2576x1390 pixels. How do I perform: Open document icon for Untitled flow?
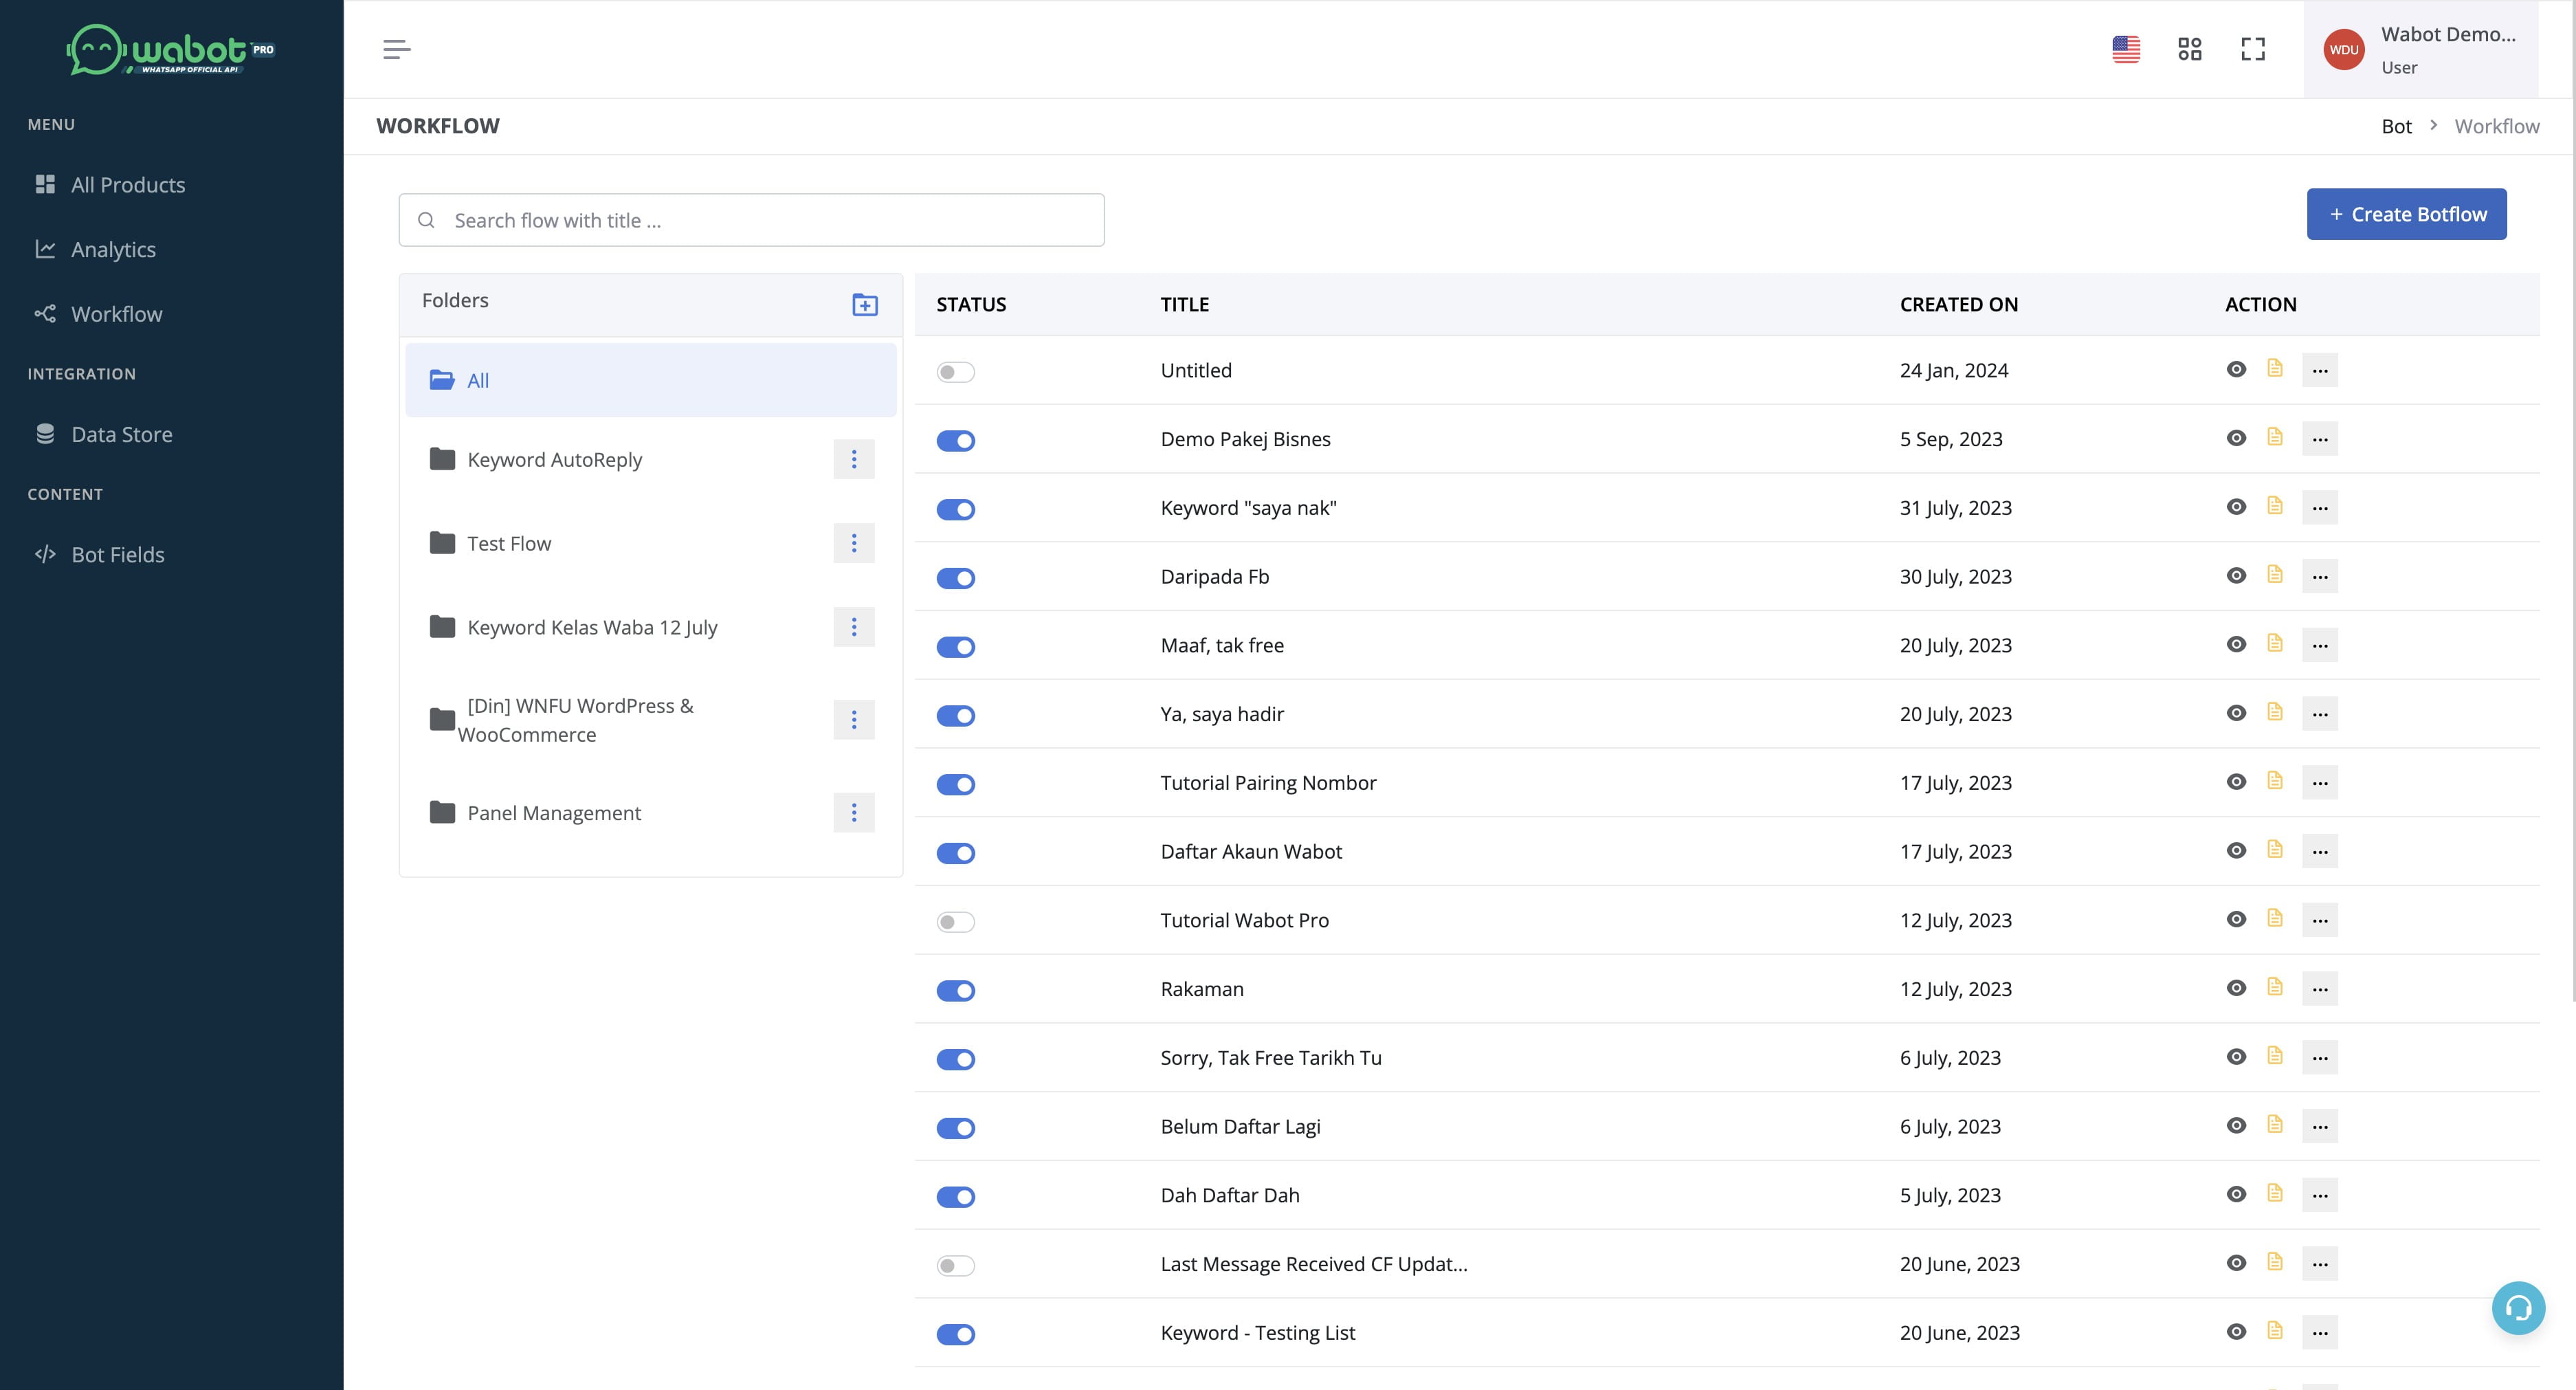pos(2275,368)
